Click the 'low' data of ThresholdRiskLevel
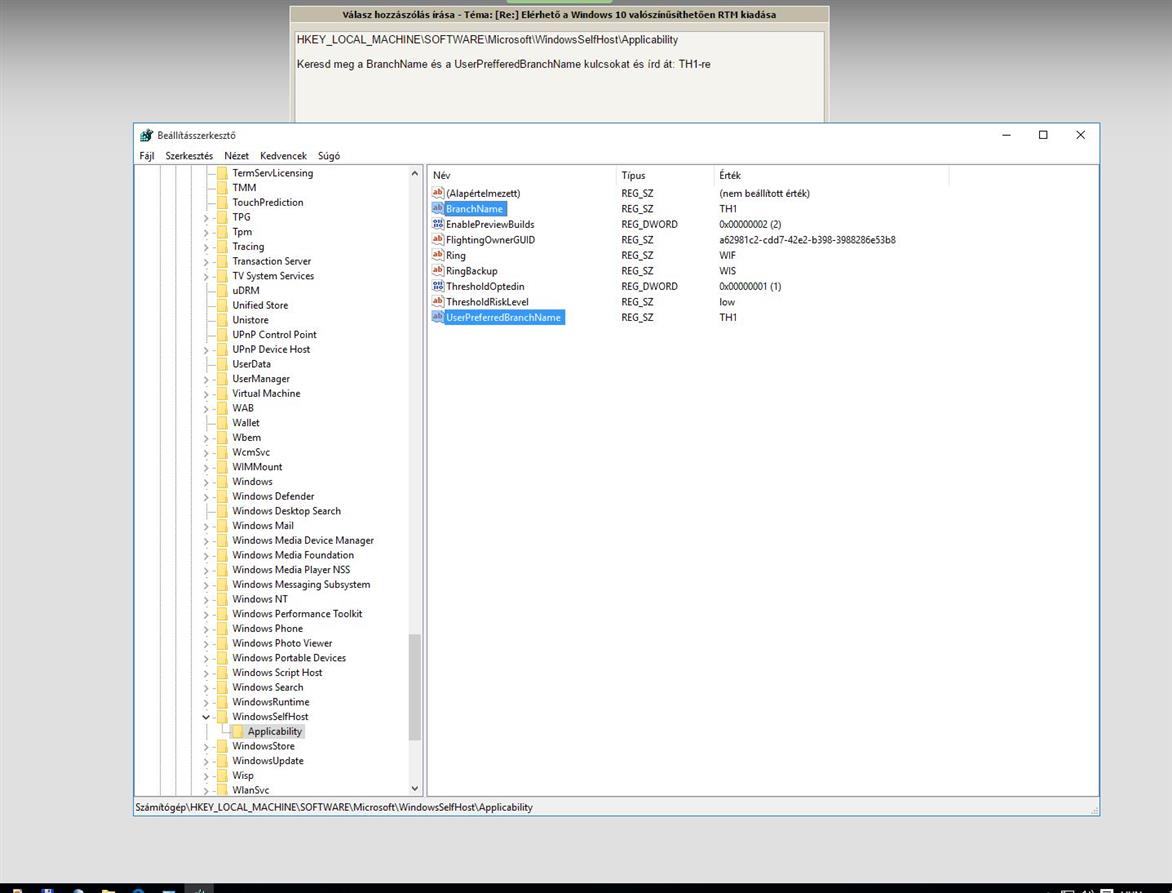Image resolution: width=1172 pixels, height=893 pixels. click(727, 302)
